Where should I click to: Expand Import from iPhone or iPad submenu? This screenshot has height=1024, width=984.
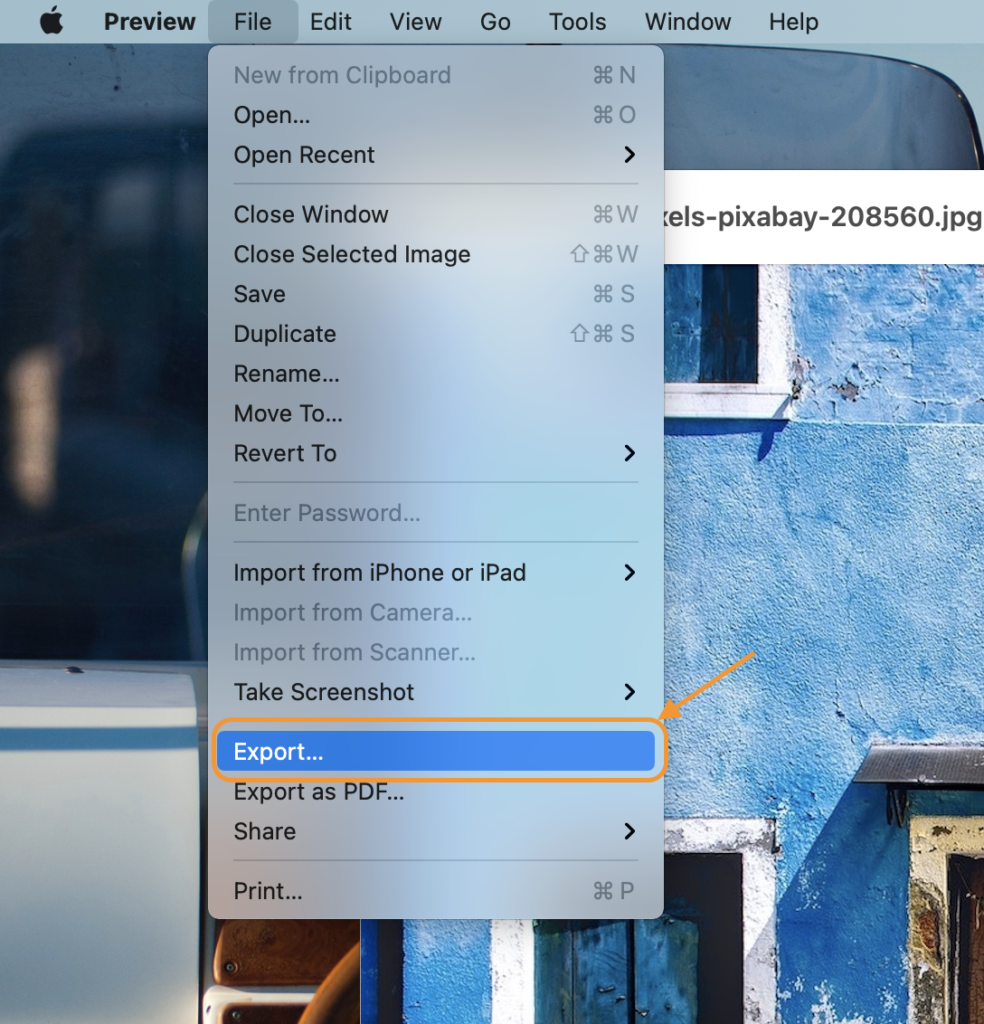pos(380,573)
